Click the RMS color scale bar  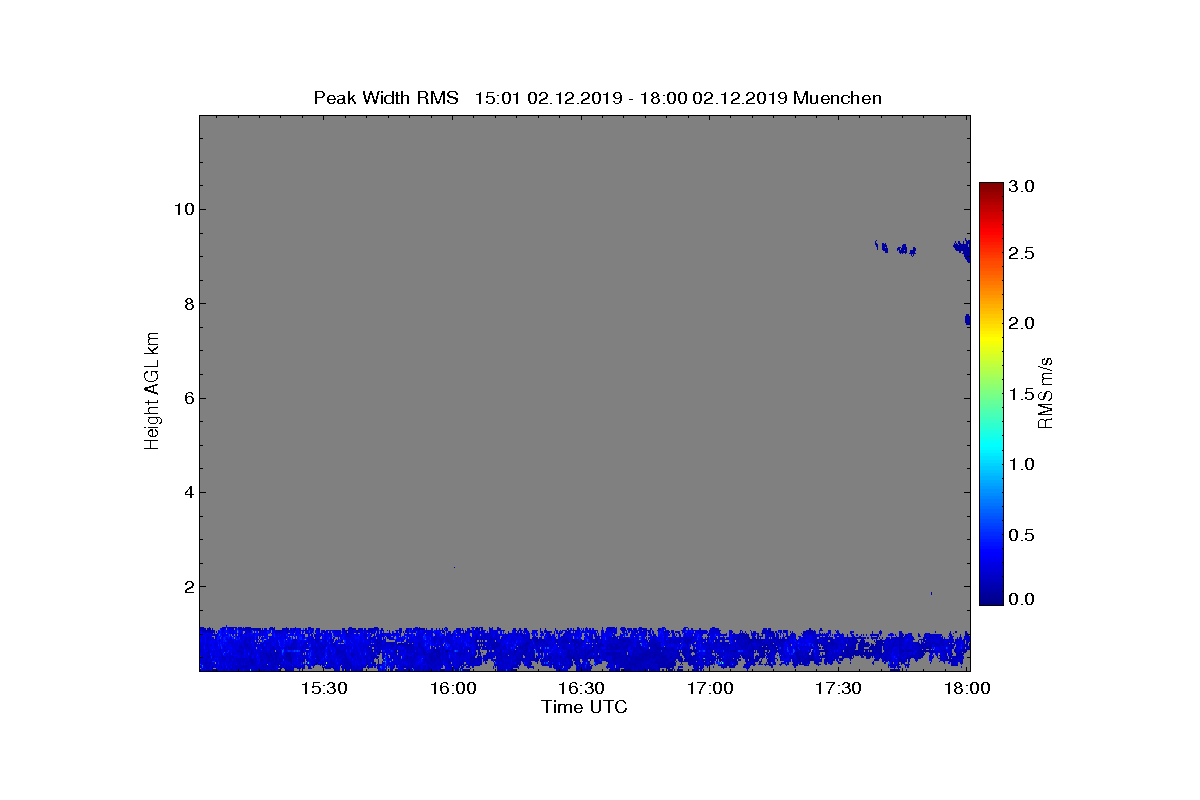click(x=991, y=393)
